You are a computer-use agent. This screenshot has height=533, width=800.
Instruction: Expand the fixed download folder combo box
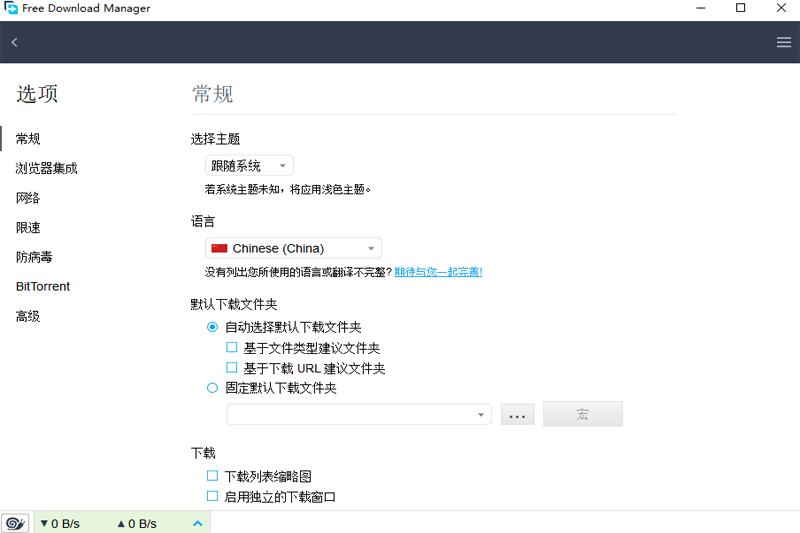[x=359, y=415]
